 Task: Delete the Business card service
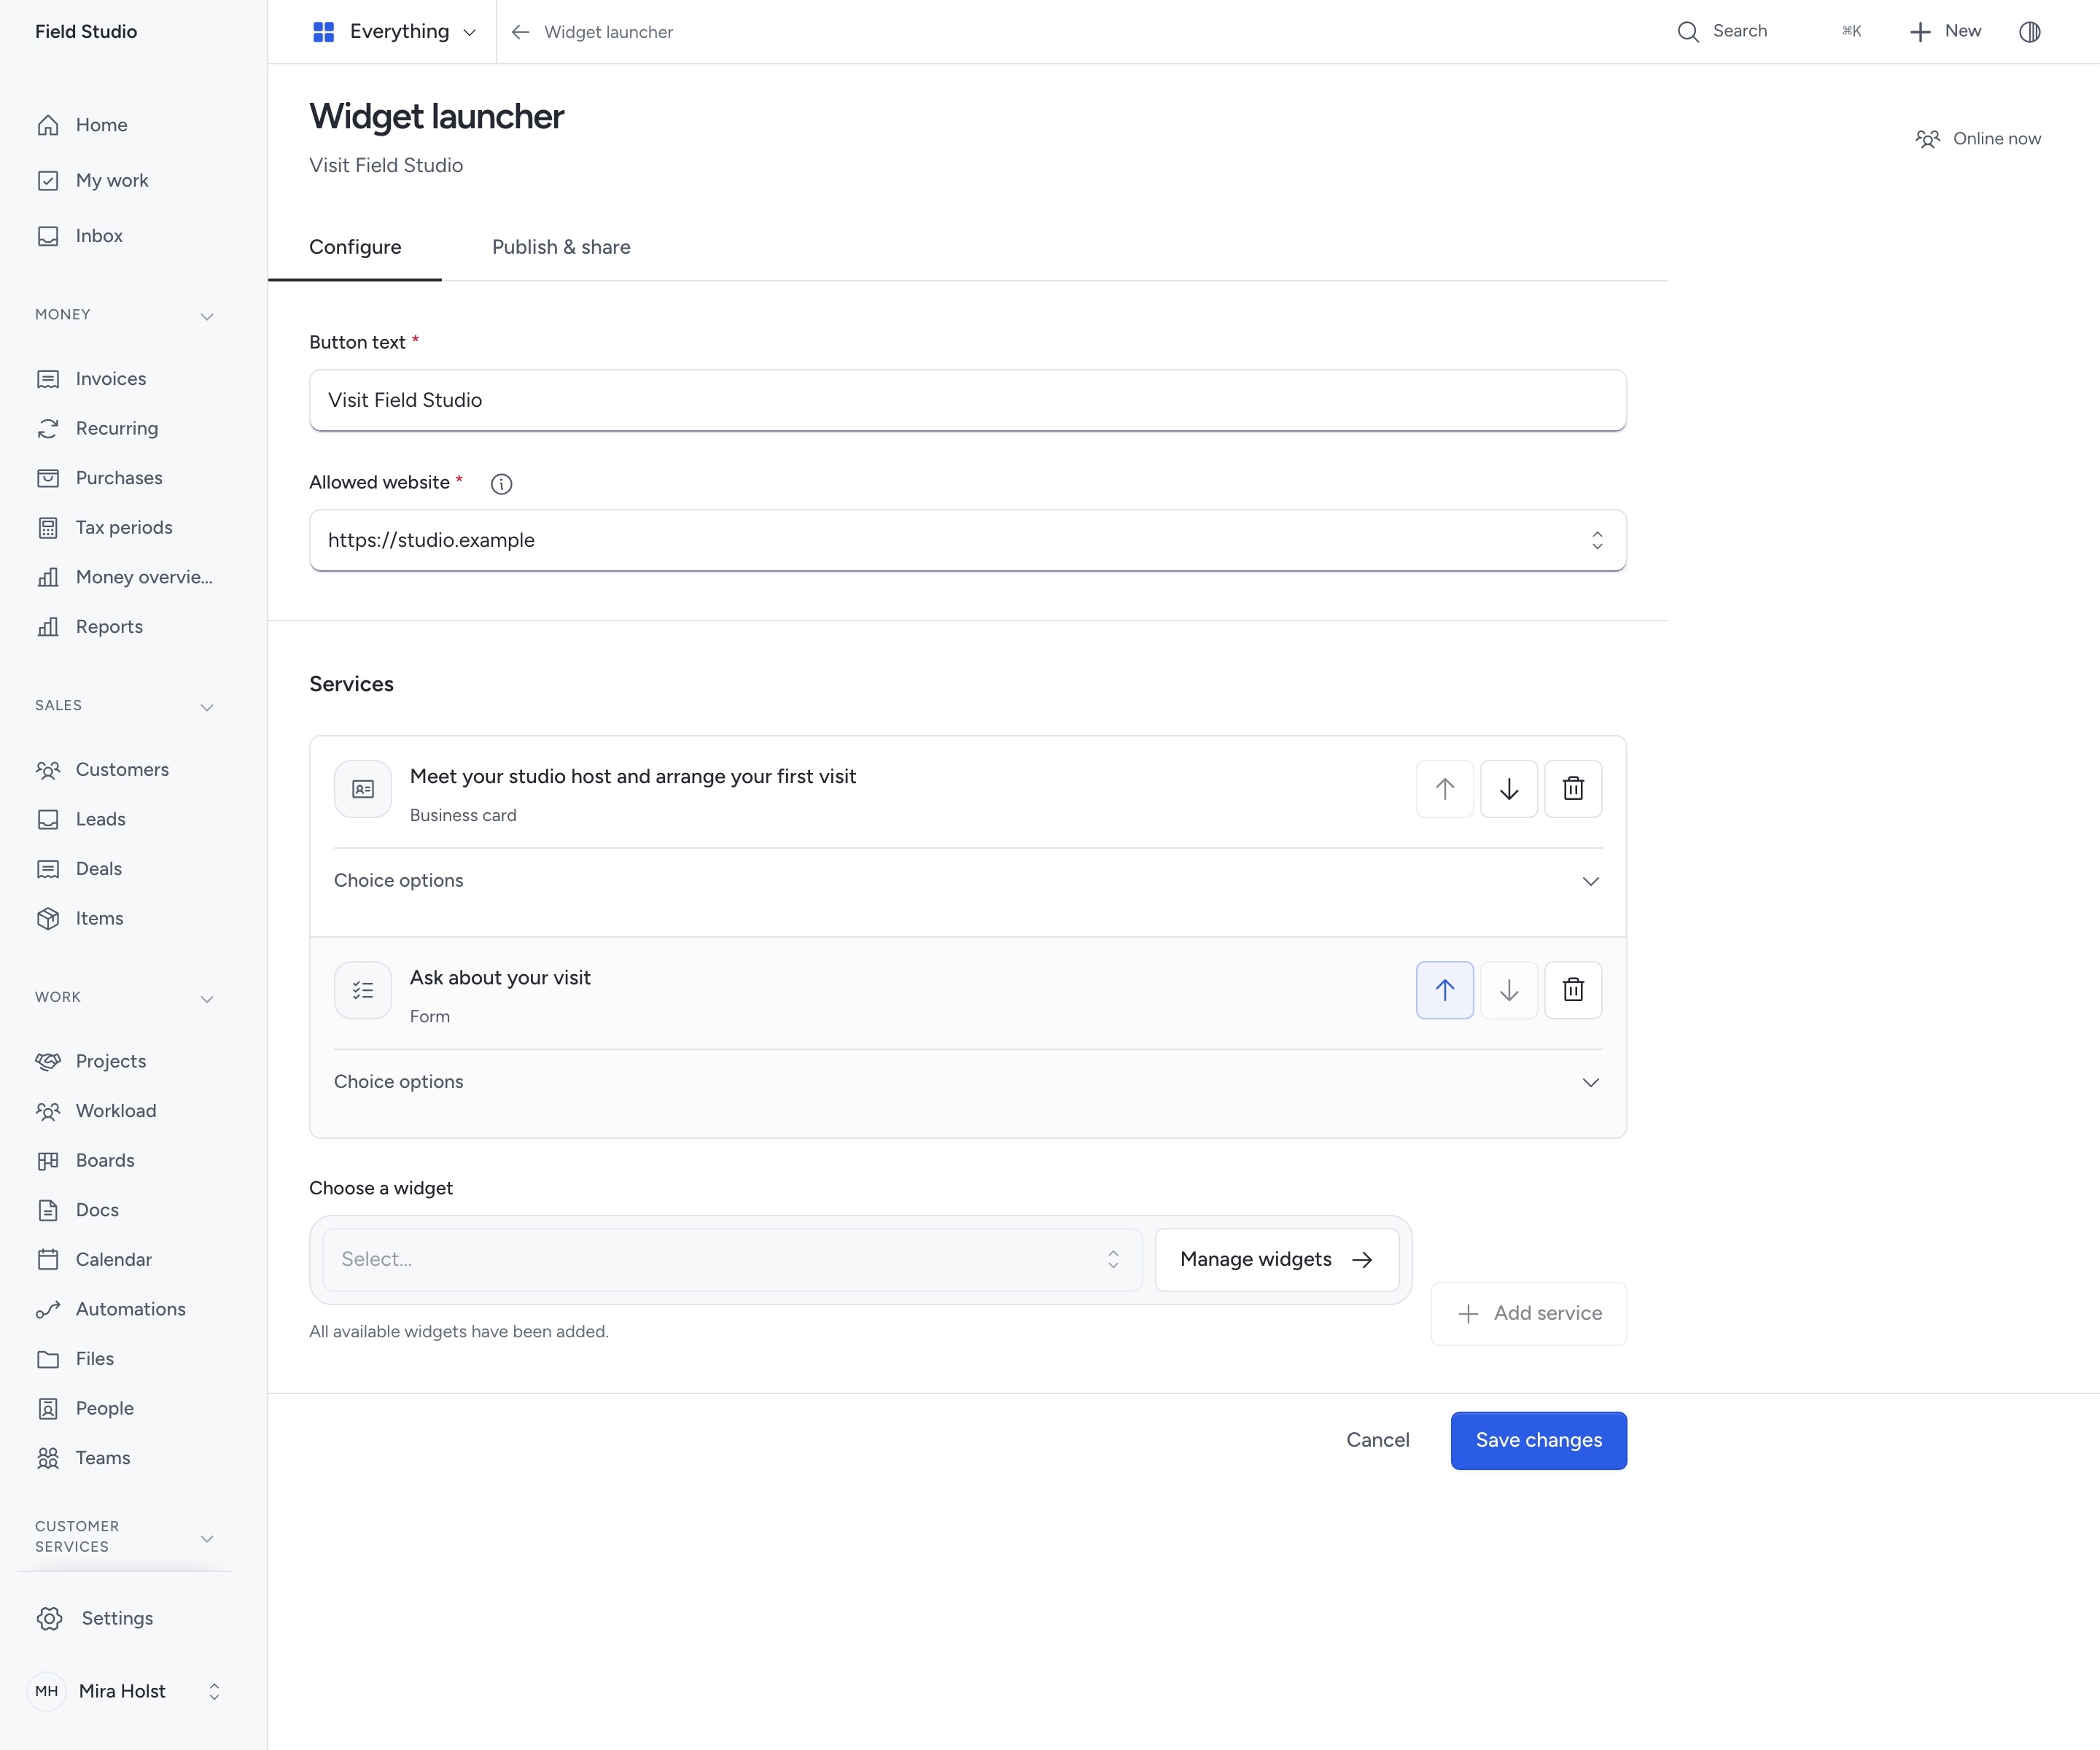coord(1573,789)
